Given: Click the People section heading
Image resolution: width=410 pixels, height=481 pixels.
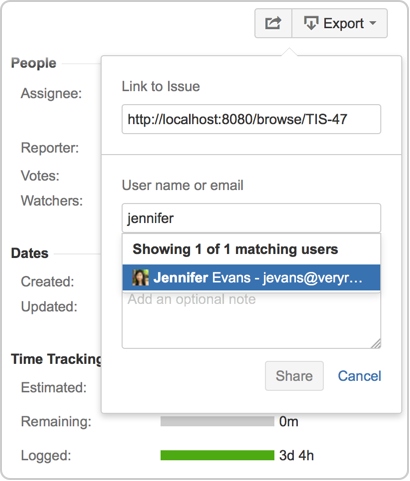Looking at the screenshot, I should point(34,63).
